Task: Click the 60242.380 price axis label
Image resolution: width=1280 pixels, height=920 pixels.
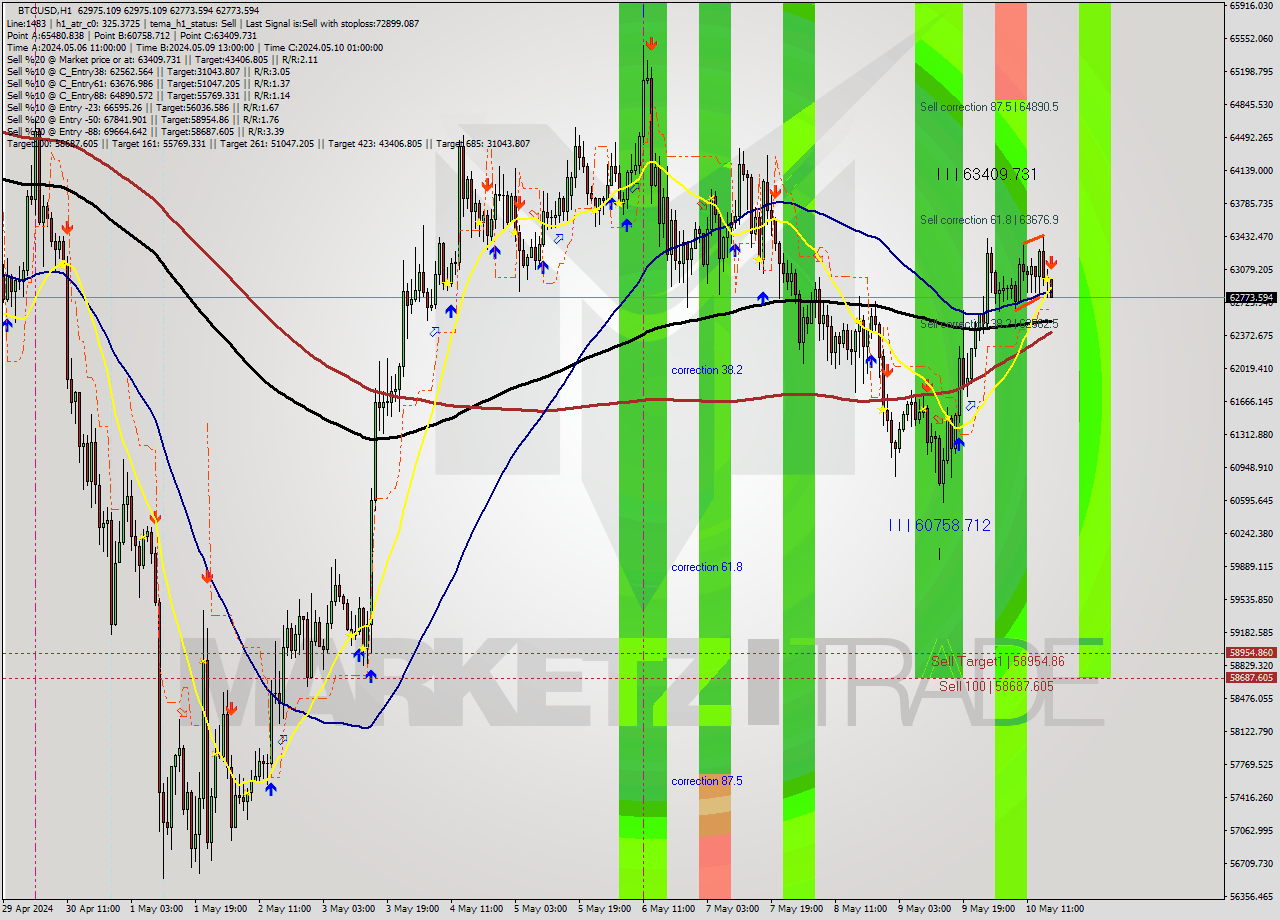Action: tap(1251, 534)
